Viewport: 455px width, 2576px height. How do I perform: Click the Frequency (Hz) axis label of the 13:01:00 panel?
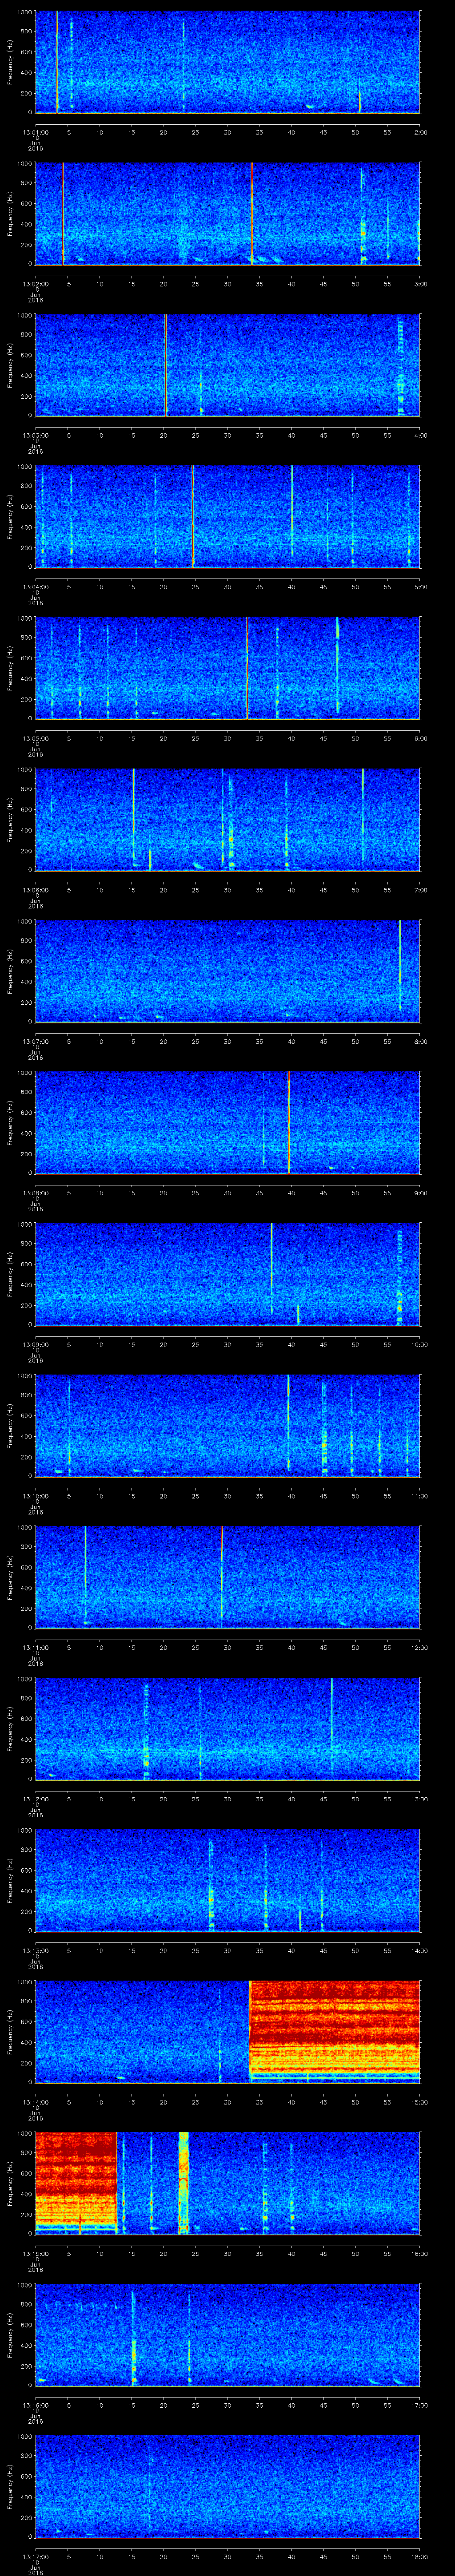coord(11,62)
